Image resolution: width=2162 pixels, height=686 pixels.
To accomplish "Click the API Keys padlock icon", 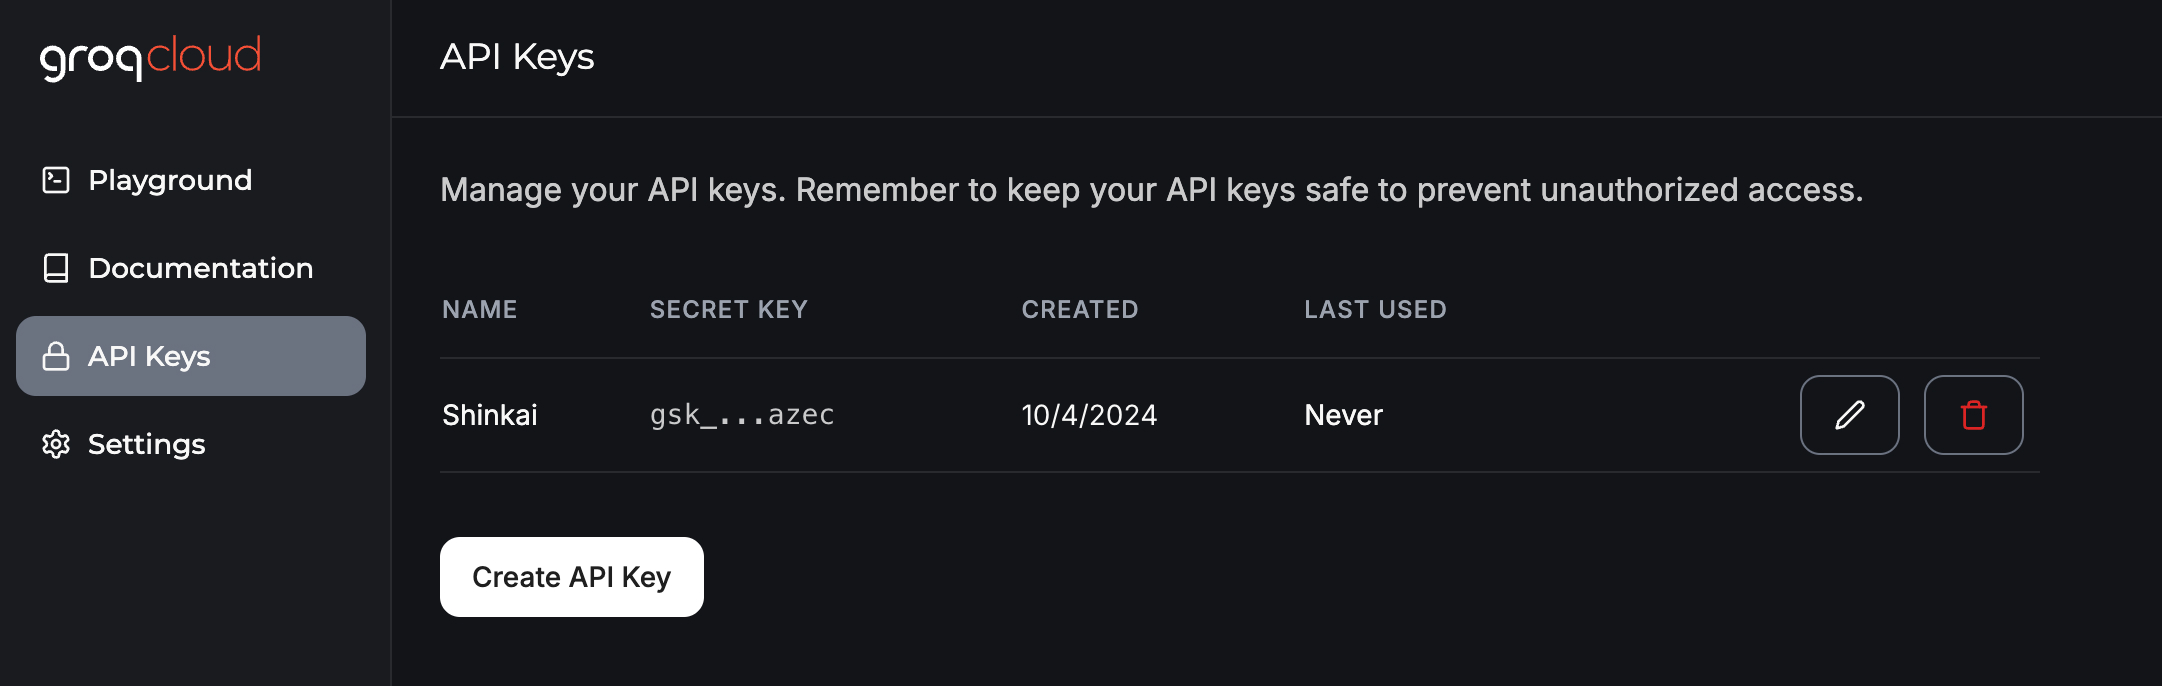I will coord(55,356).
